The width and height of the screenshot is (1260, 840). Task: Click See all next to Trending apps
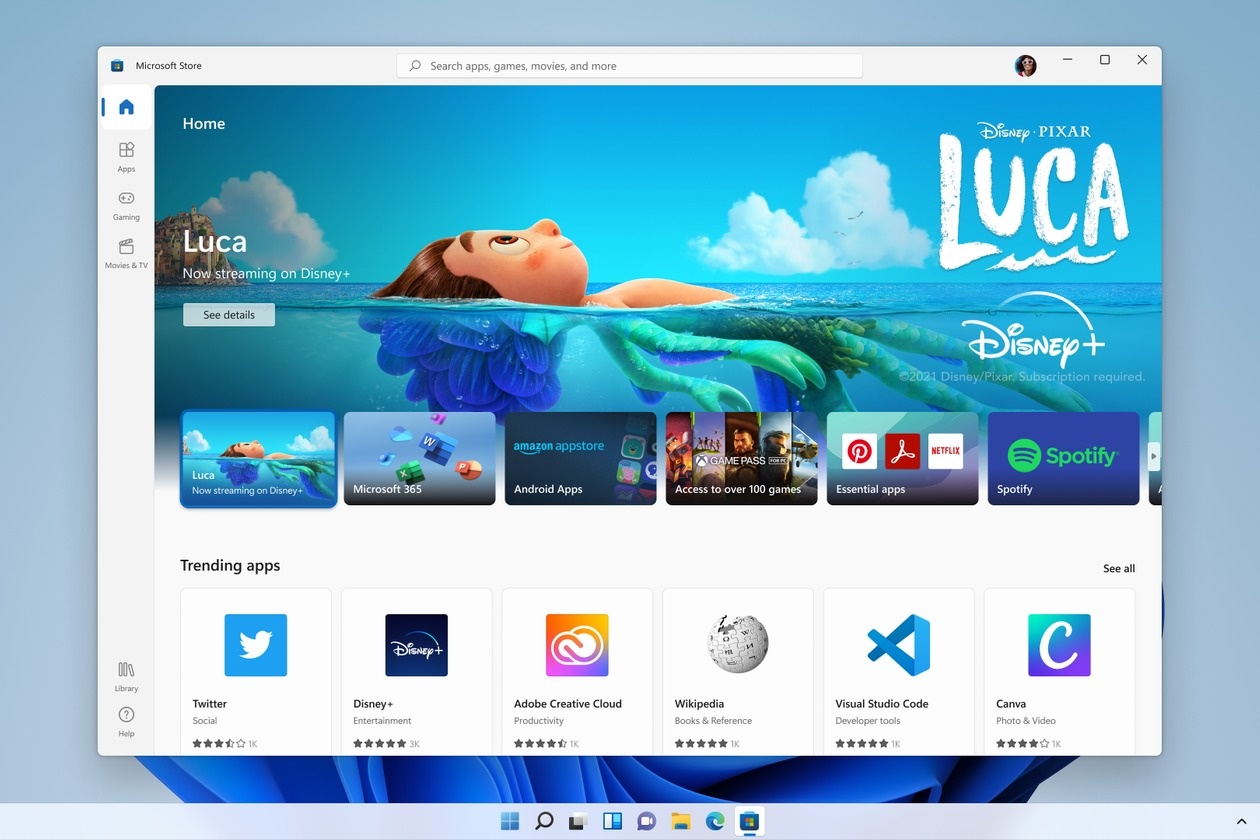1118,568
